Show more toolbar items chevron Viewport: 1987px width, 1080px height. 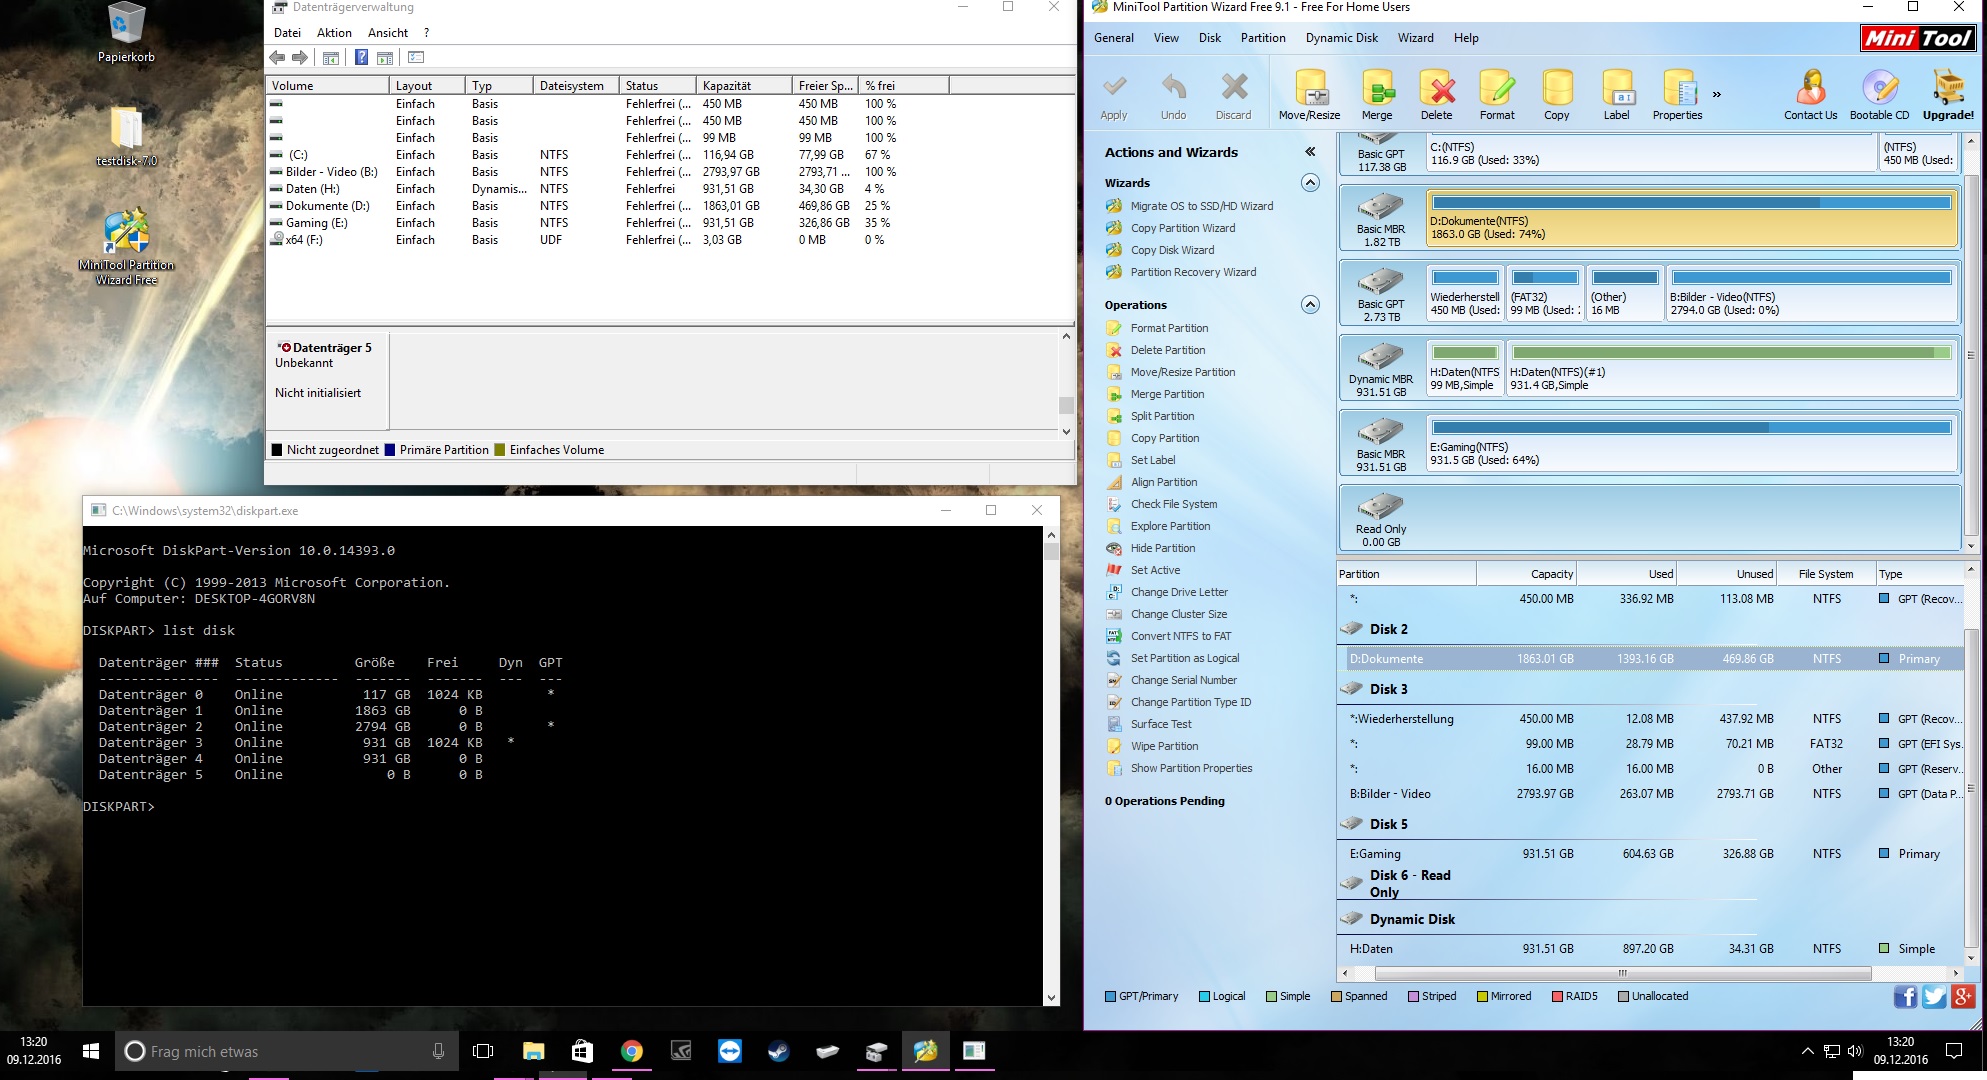pos(1717,95)
